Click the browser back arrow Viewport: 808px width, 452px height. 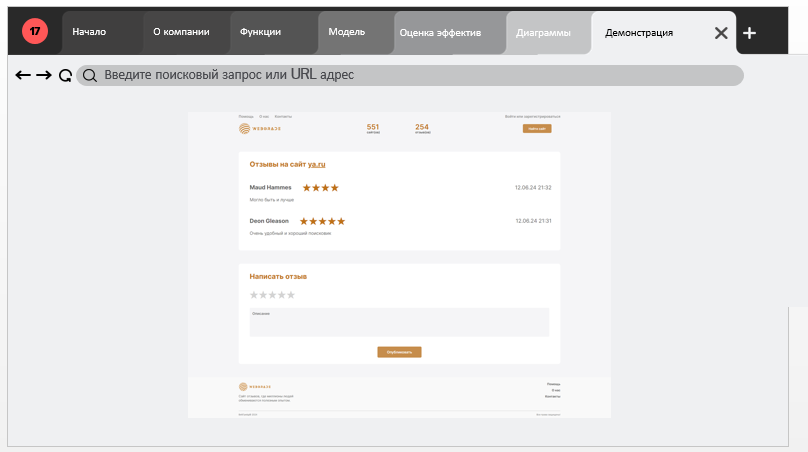[23, 75]
